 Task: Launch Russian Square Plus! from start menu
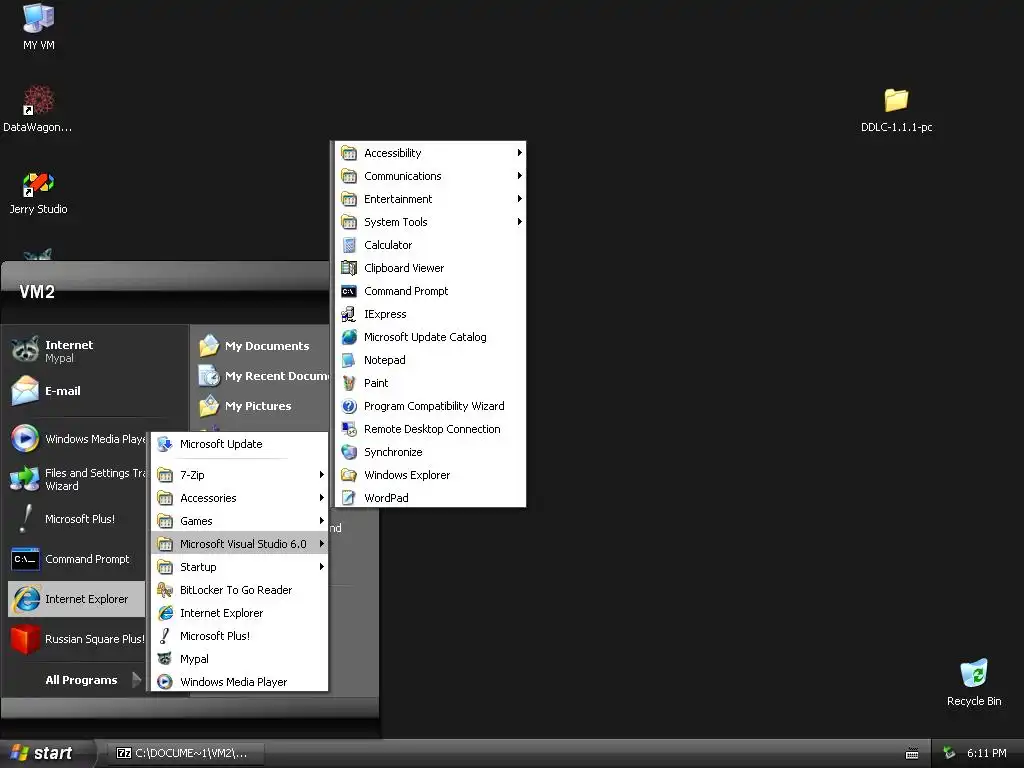point(77,639)
